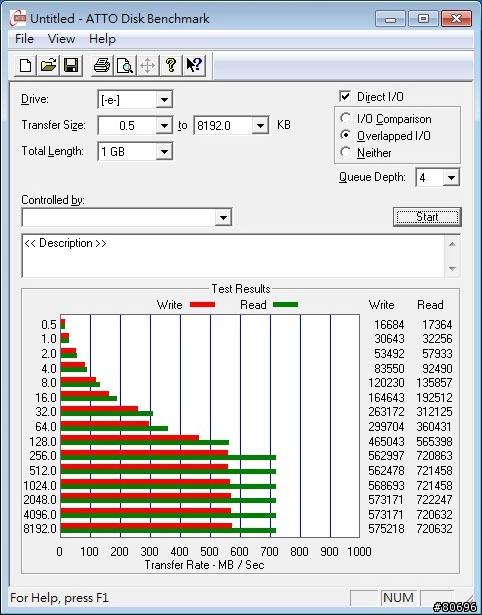Expand the Transfer Size end dropdown 8192.0
Image resolution: width=482 pixels, height=615 pixels.
(260, 126)
